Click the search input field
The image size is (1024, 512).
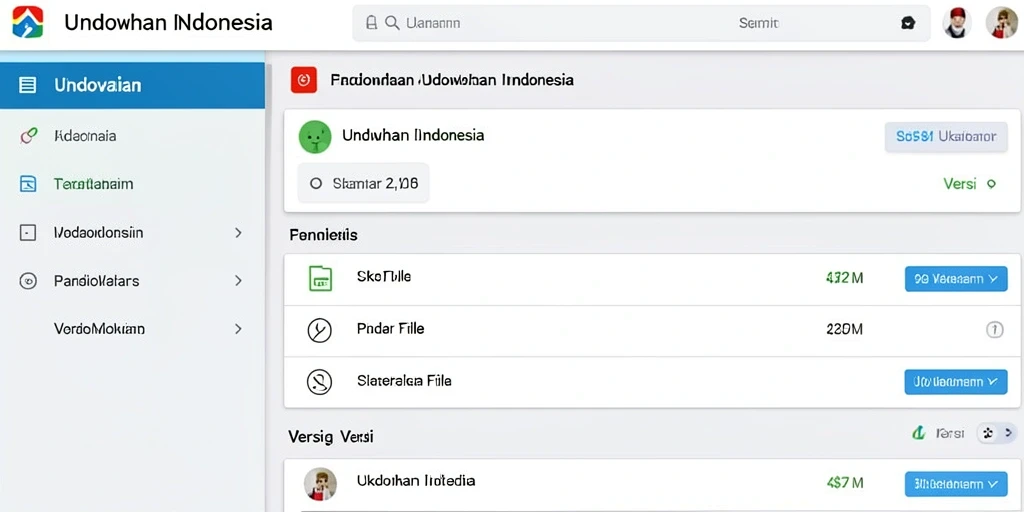pyautogui.click(x=641, y=23)
